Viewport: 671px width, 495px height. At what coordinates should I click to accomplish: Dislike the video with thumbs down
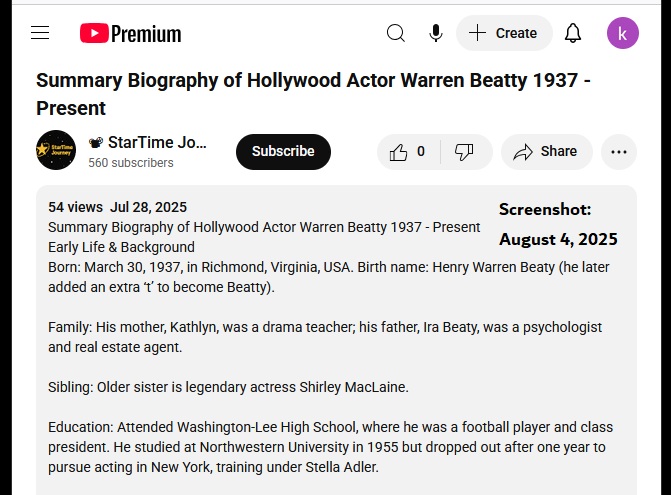pyautogui.click(x=464, y=152)
